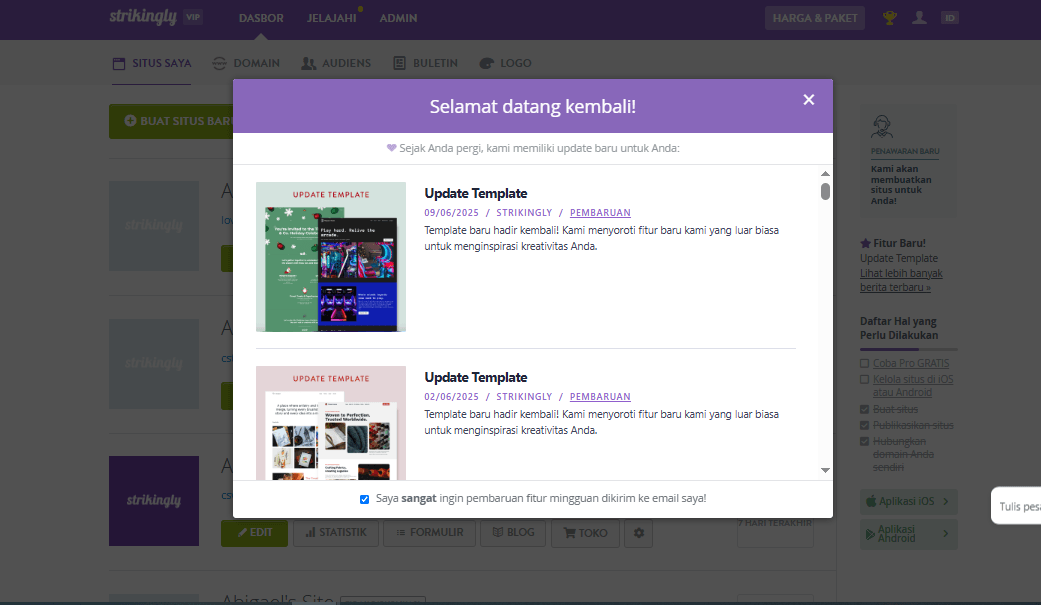
Task: Toggle the Coba Pro GRATIS checkbox
Action: [x=864, y=363]
